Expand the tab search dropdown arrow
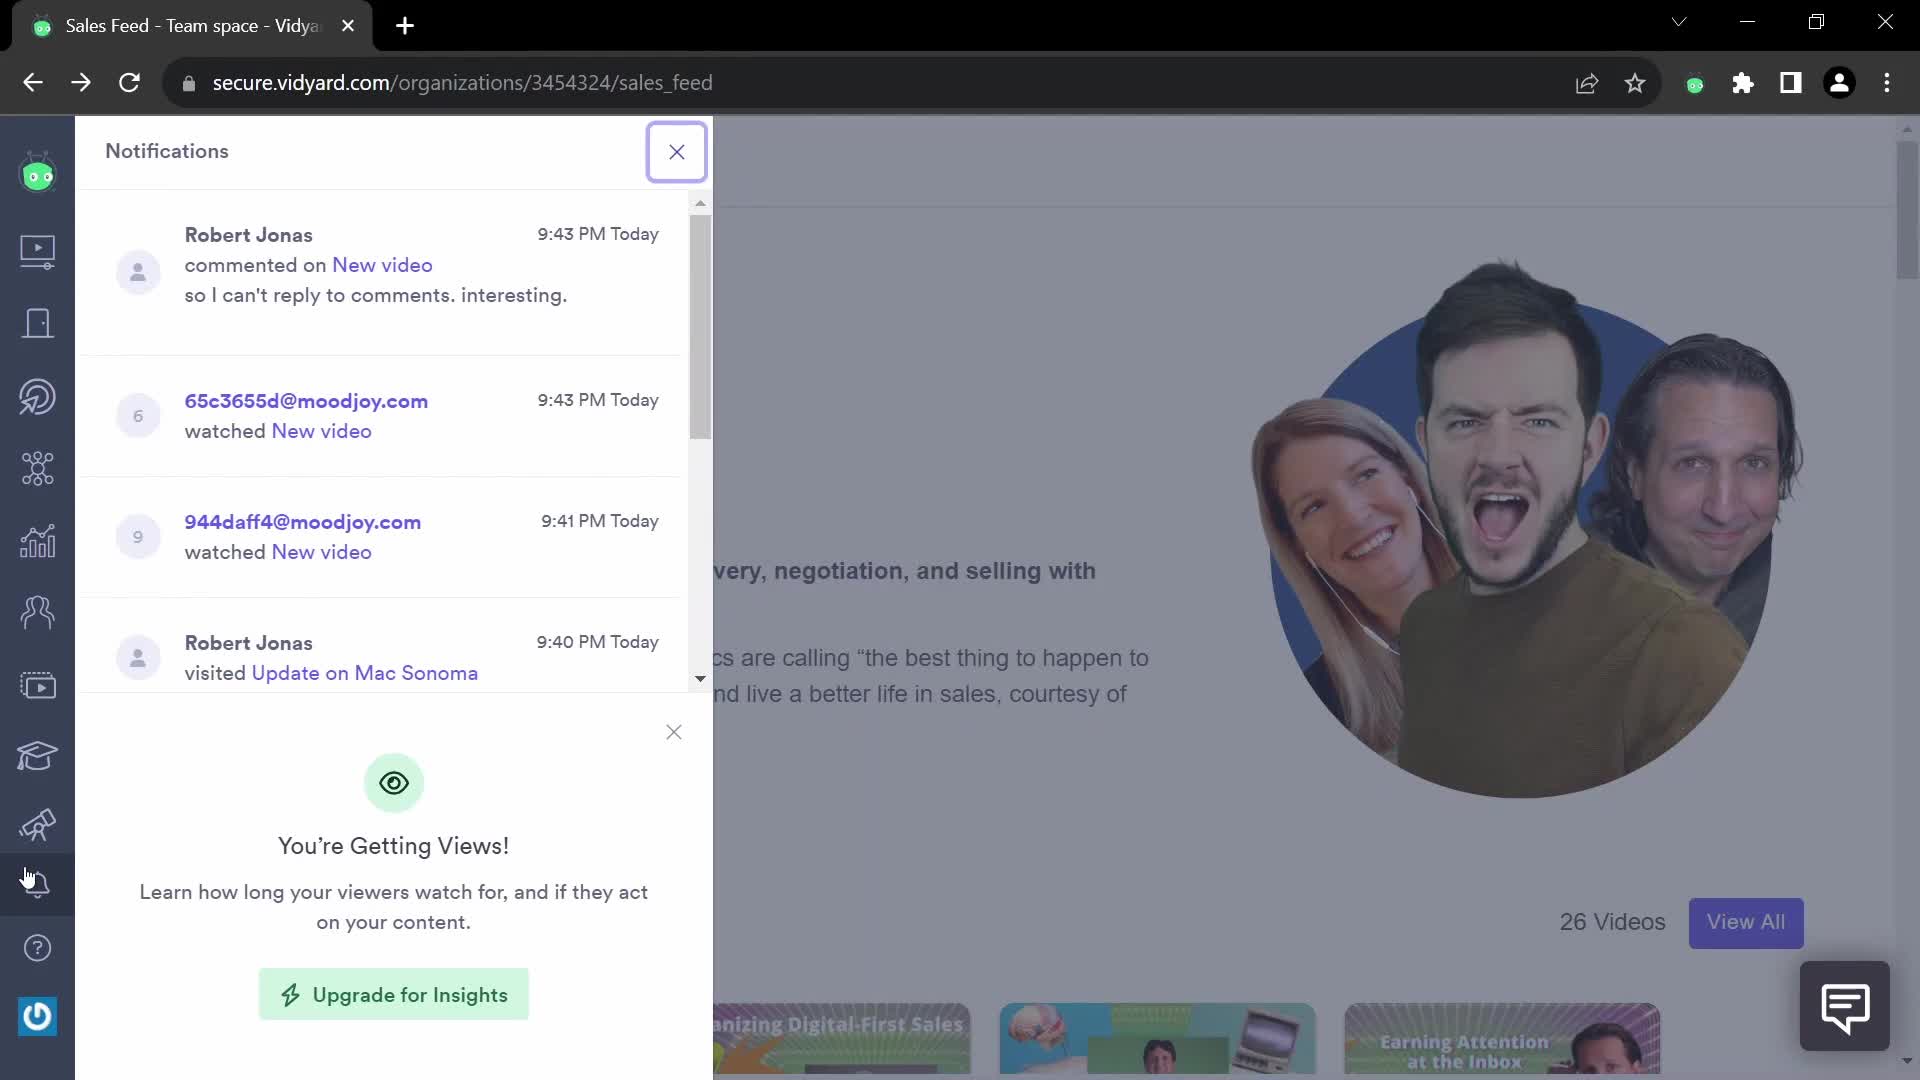1920x1080 pixels. pyautogui.click(x=1679, y=22)
